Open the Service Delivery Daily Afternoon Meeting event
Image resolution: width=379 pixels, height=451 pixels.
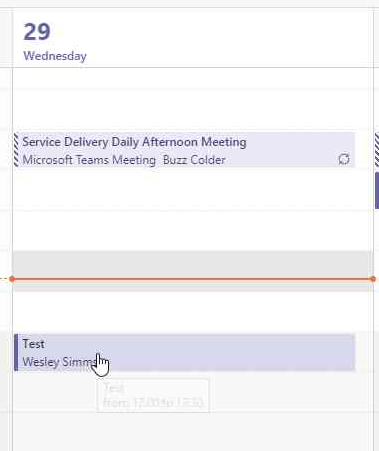(x=184, y=150)
